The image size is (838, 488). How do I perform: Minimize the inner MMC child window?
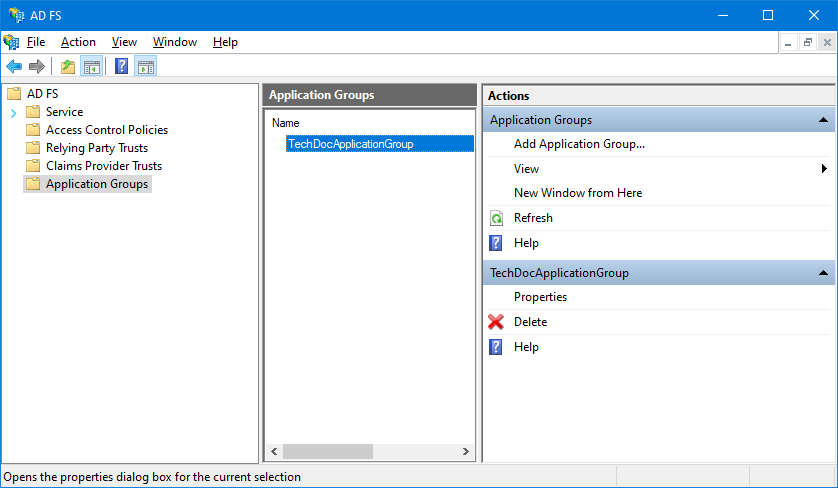pyautogui.click(x=788, y=42)
